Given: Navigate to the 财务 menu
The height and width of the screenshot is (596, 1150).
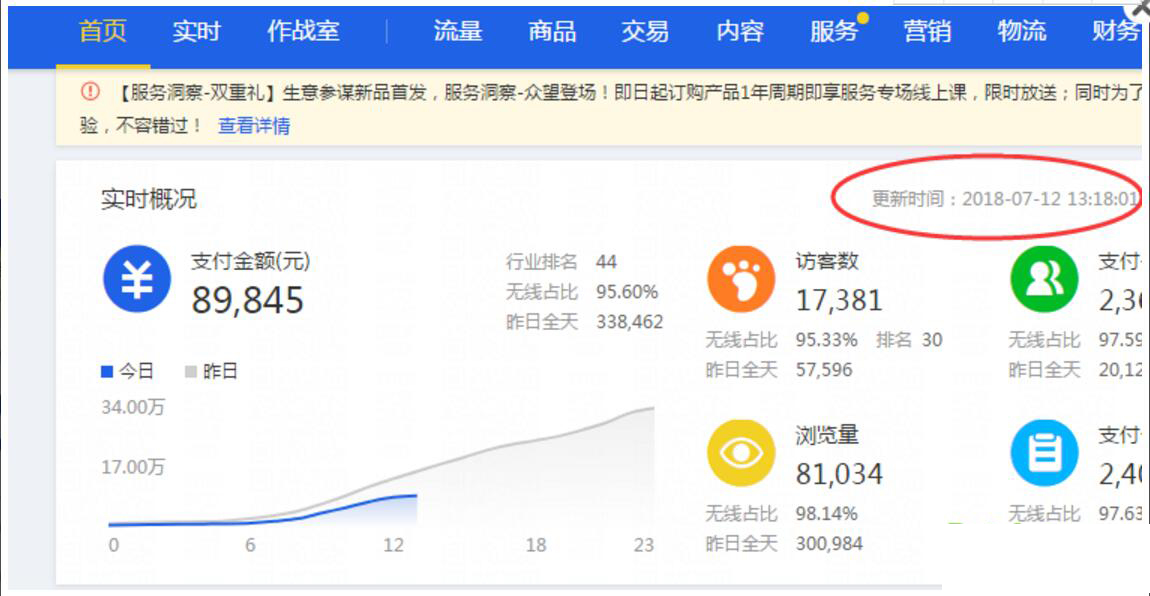Looking at the screenshot, I should pyautogui.click(x=1115, y=31).
